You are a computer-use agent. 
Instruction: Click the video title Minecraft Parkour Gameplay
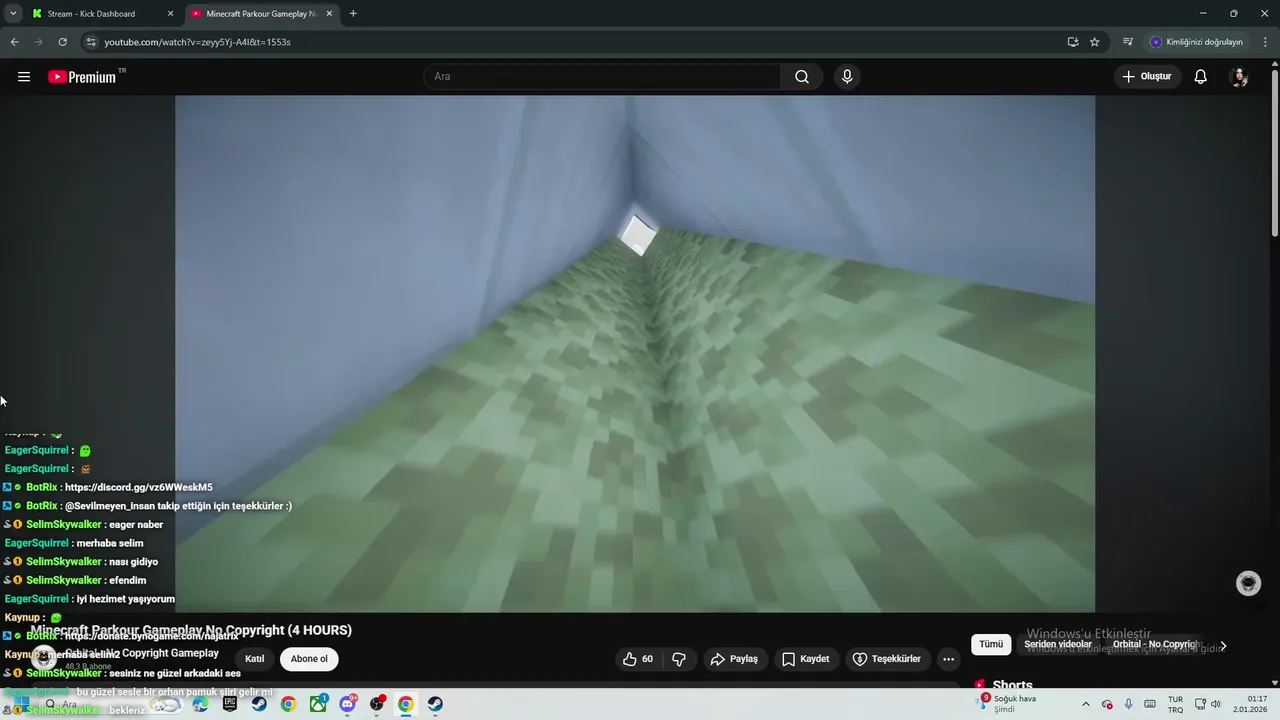191,630
